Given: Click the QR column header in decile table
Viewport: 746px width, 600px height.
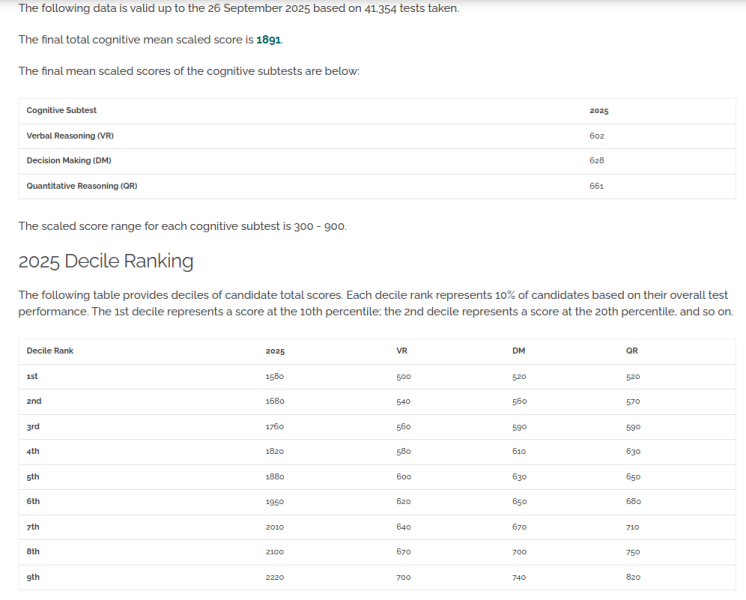Looking at the screenshot, I should pyautogui.click(x=632, y=351).
